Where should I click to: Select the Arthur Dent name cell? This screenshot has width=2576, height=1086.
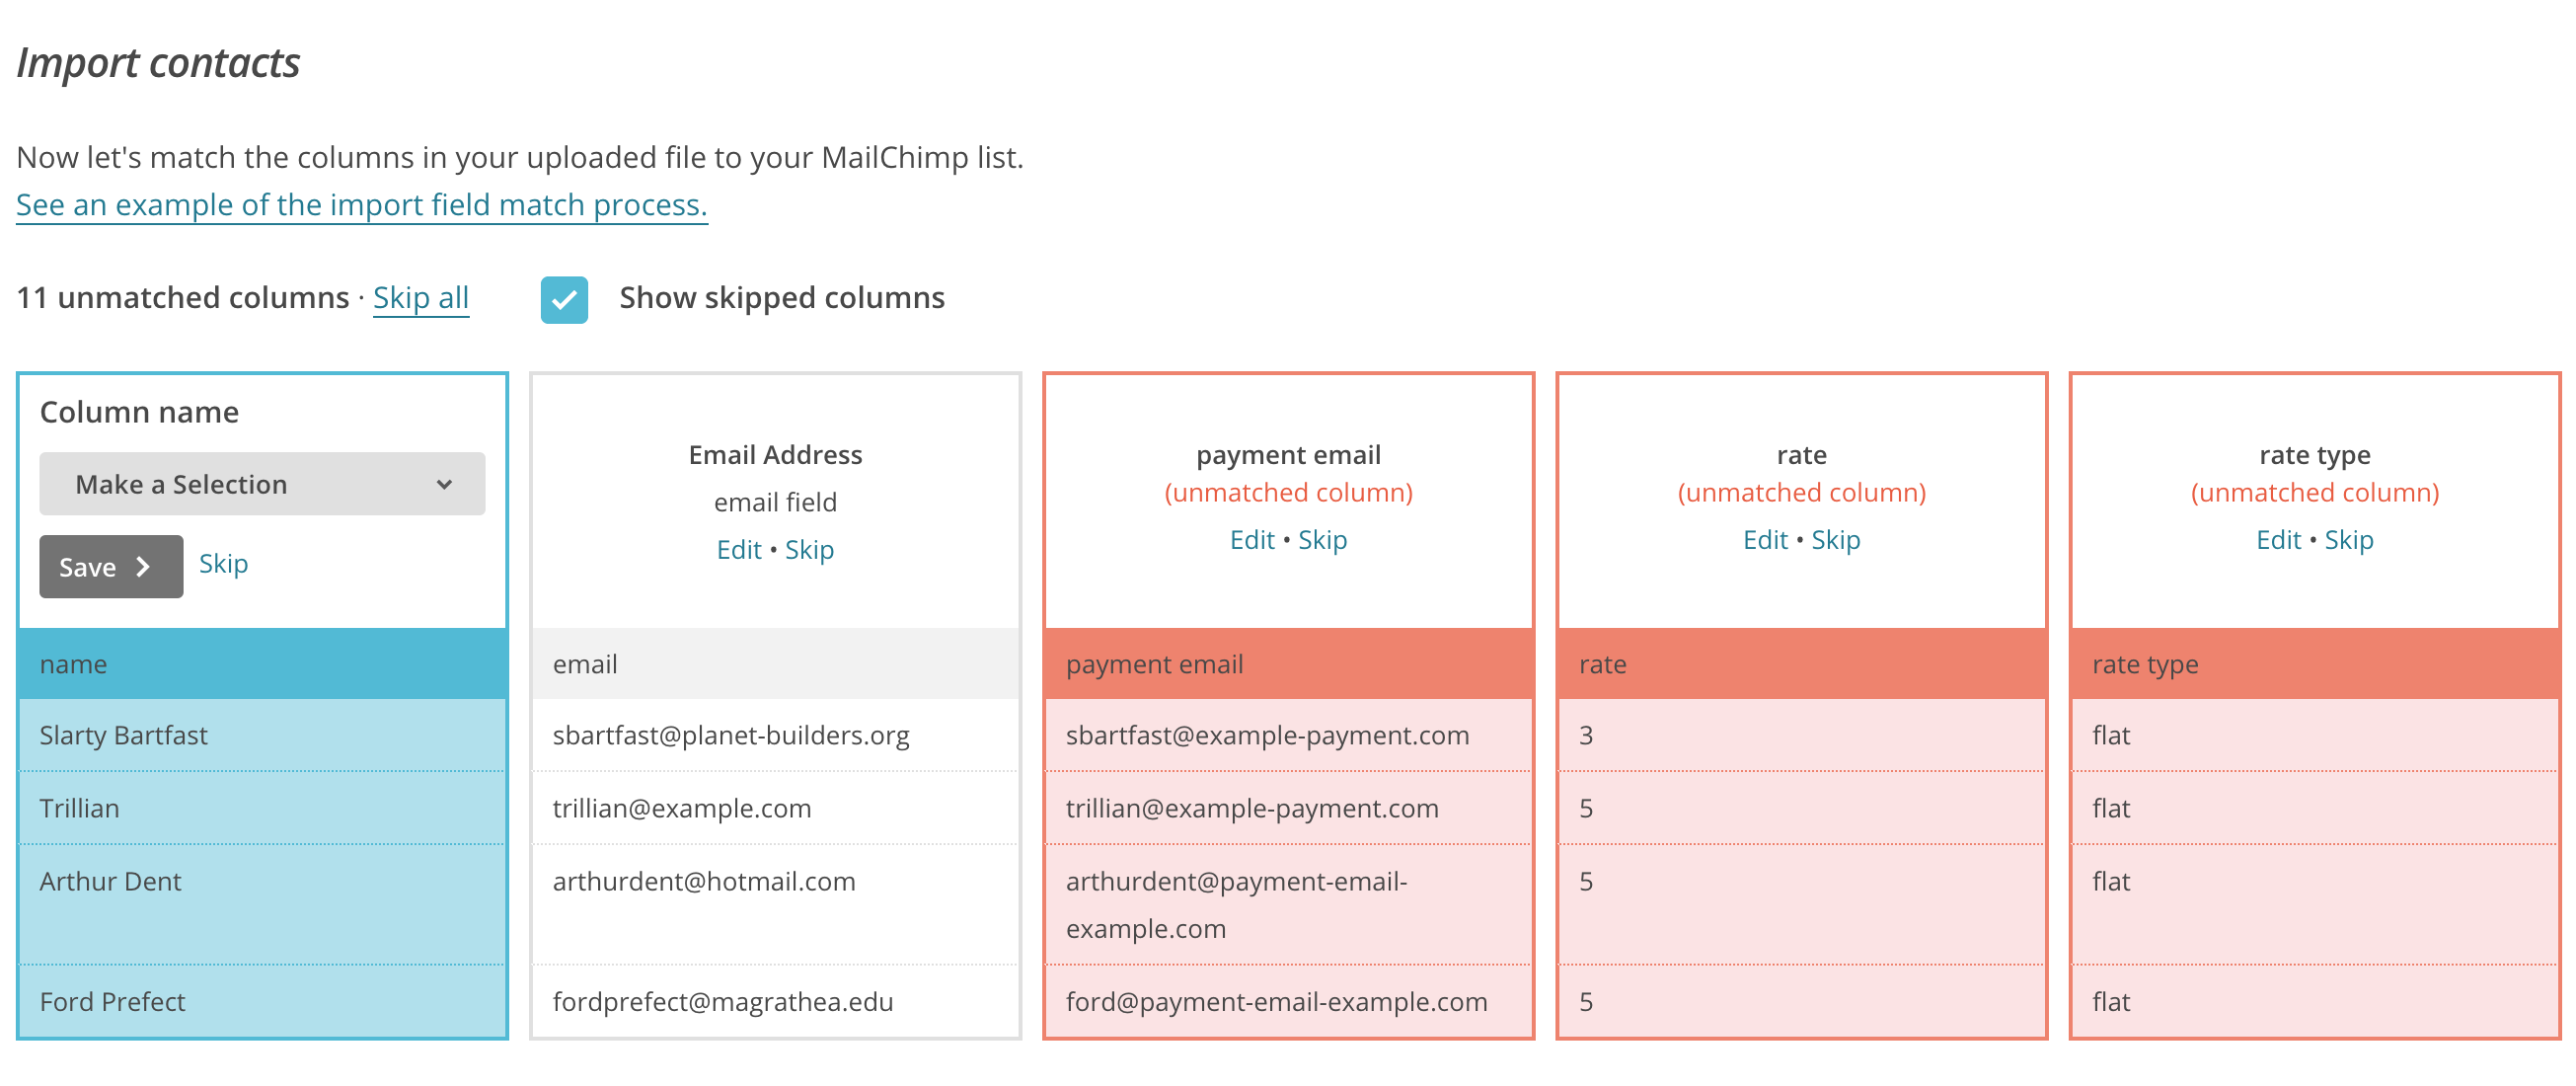(263, 905)
